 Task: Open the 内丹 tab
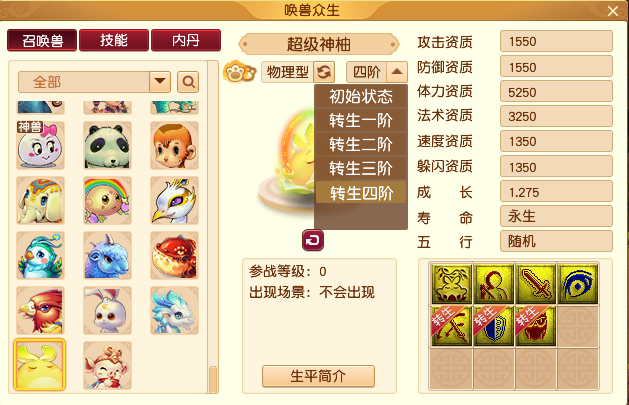click(x=186, y=40)
